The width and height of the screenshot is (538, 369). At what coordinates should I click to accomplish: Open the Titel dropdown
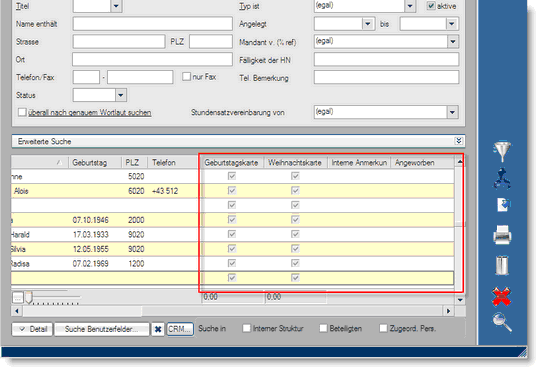coord(116,6)
